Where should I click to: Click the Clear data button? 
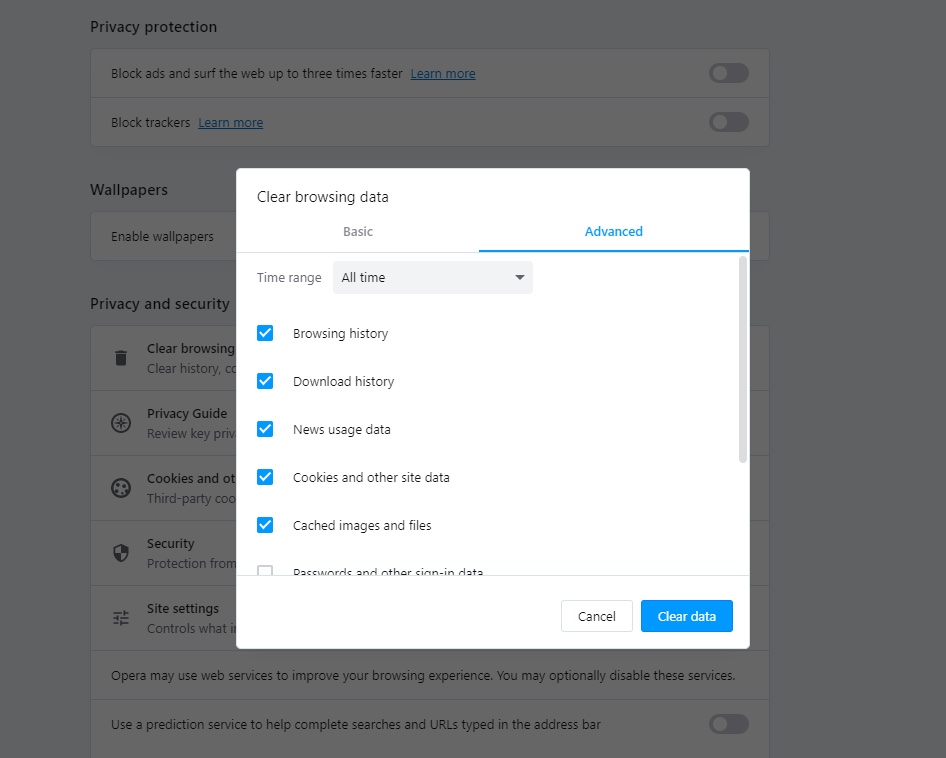point(686,616)
